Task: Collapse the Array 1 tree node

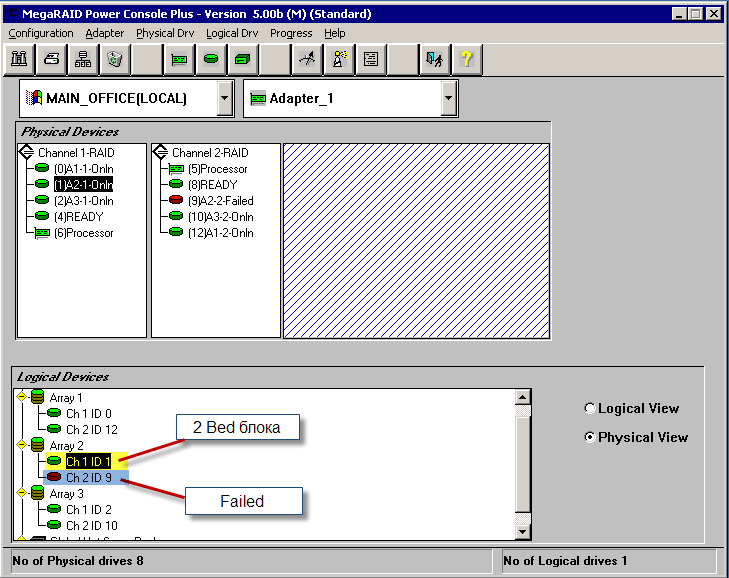Action: (22, 397)
